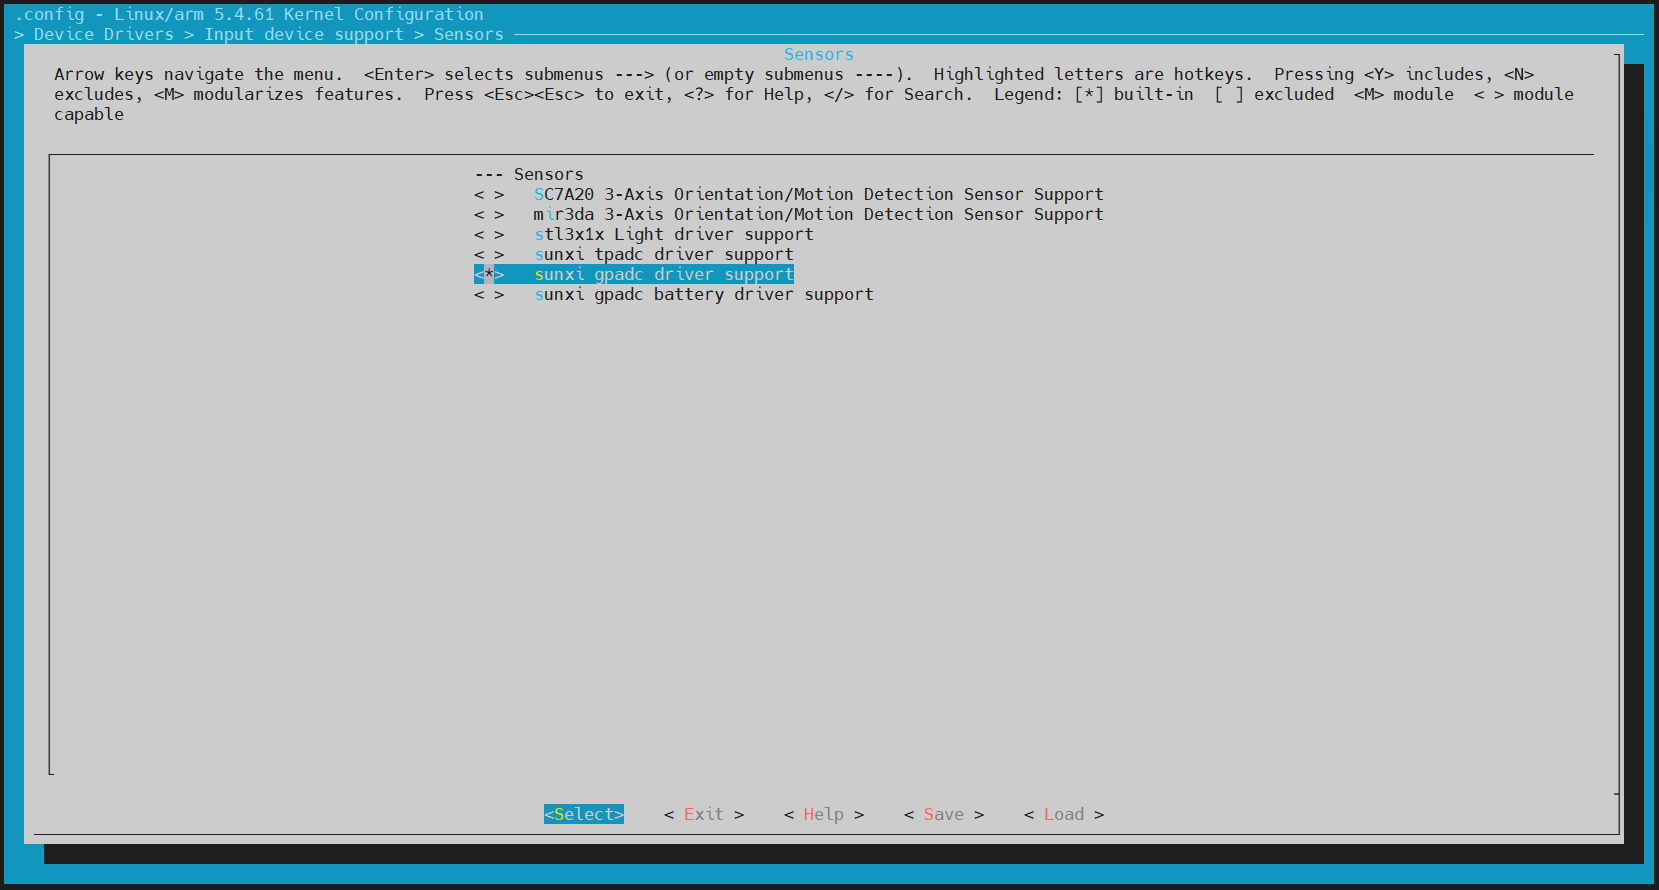Click Input device support in breadcrumb

click(304, 34)
